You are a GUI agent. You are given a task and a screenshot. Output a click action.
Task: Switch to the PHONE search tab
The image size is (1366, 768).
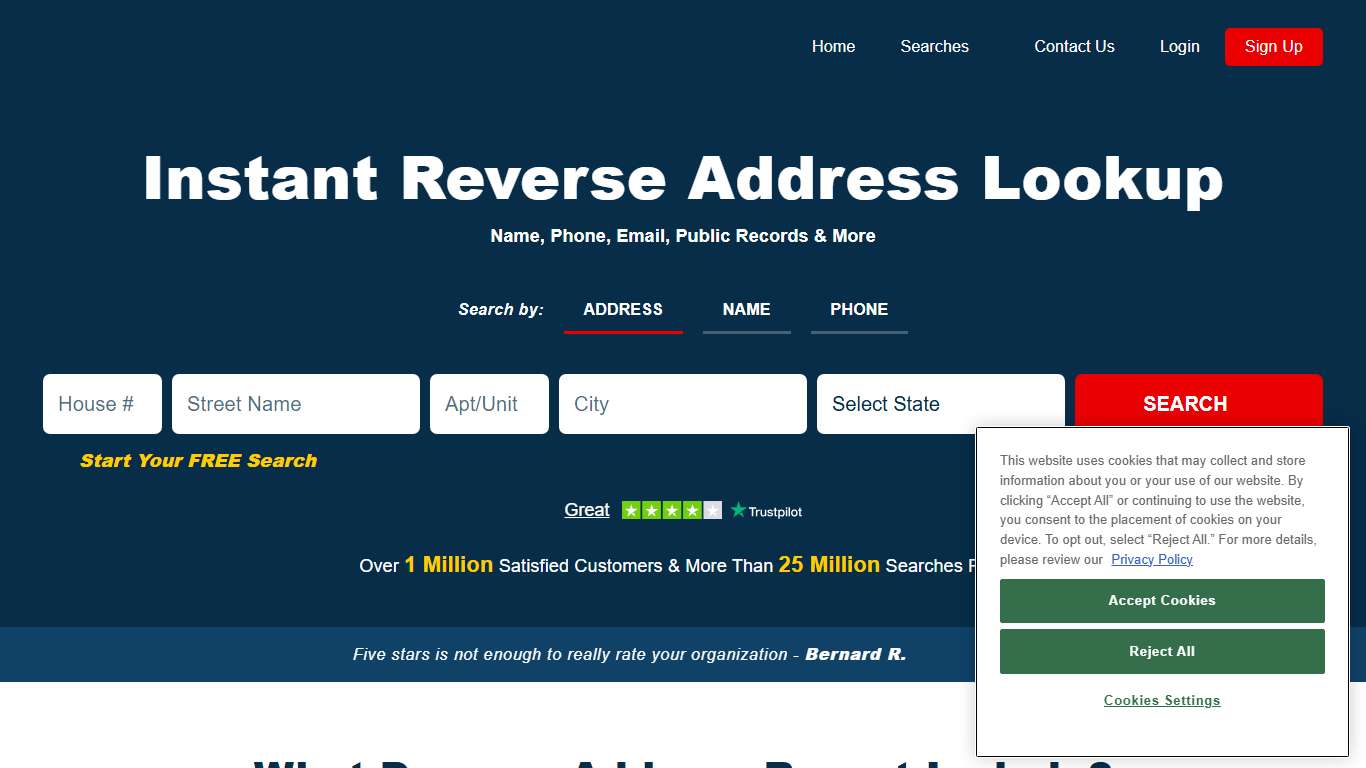[859, 309]
